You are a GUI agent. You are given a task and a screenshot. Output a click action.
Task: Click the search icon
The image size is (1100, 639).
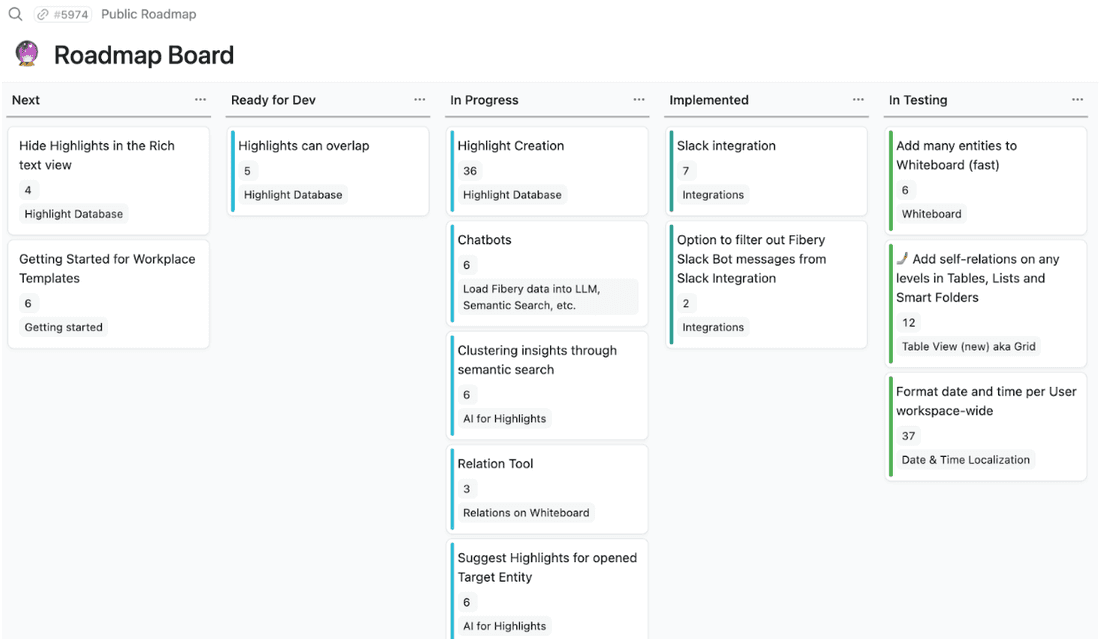pos(14,14)
